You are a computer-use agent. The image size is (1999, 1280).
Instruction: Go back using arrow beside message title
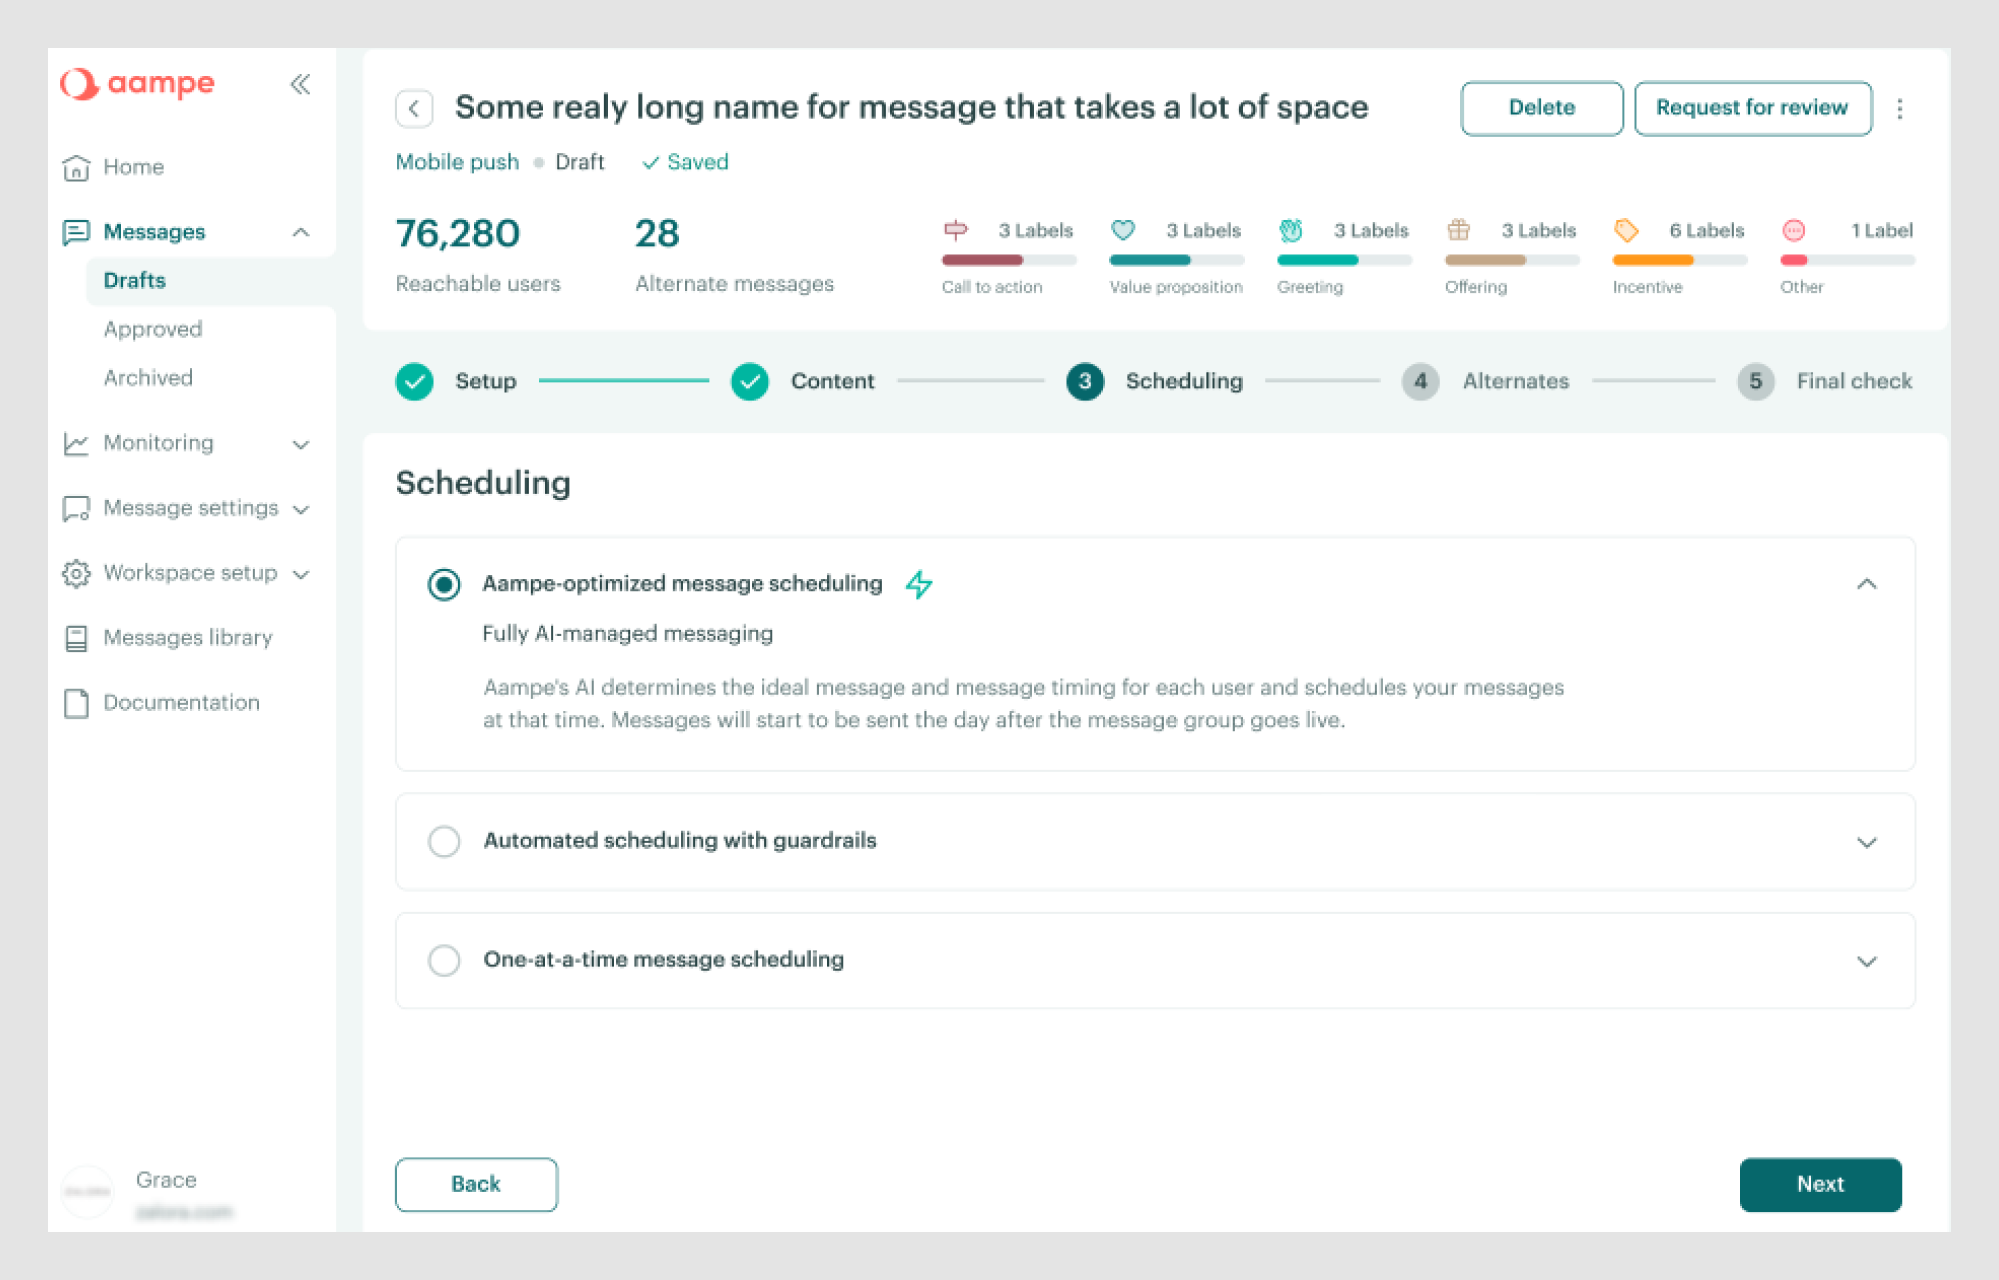tap(414, 108)
